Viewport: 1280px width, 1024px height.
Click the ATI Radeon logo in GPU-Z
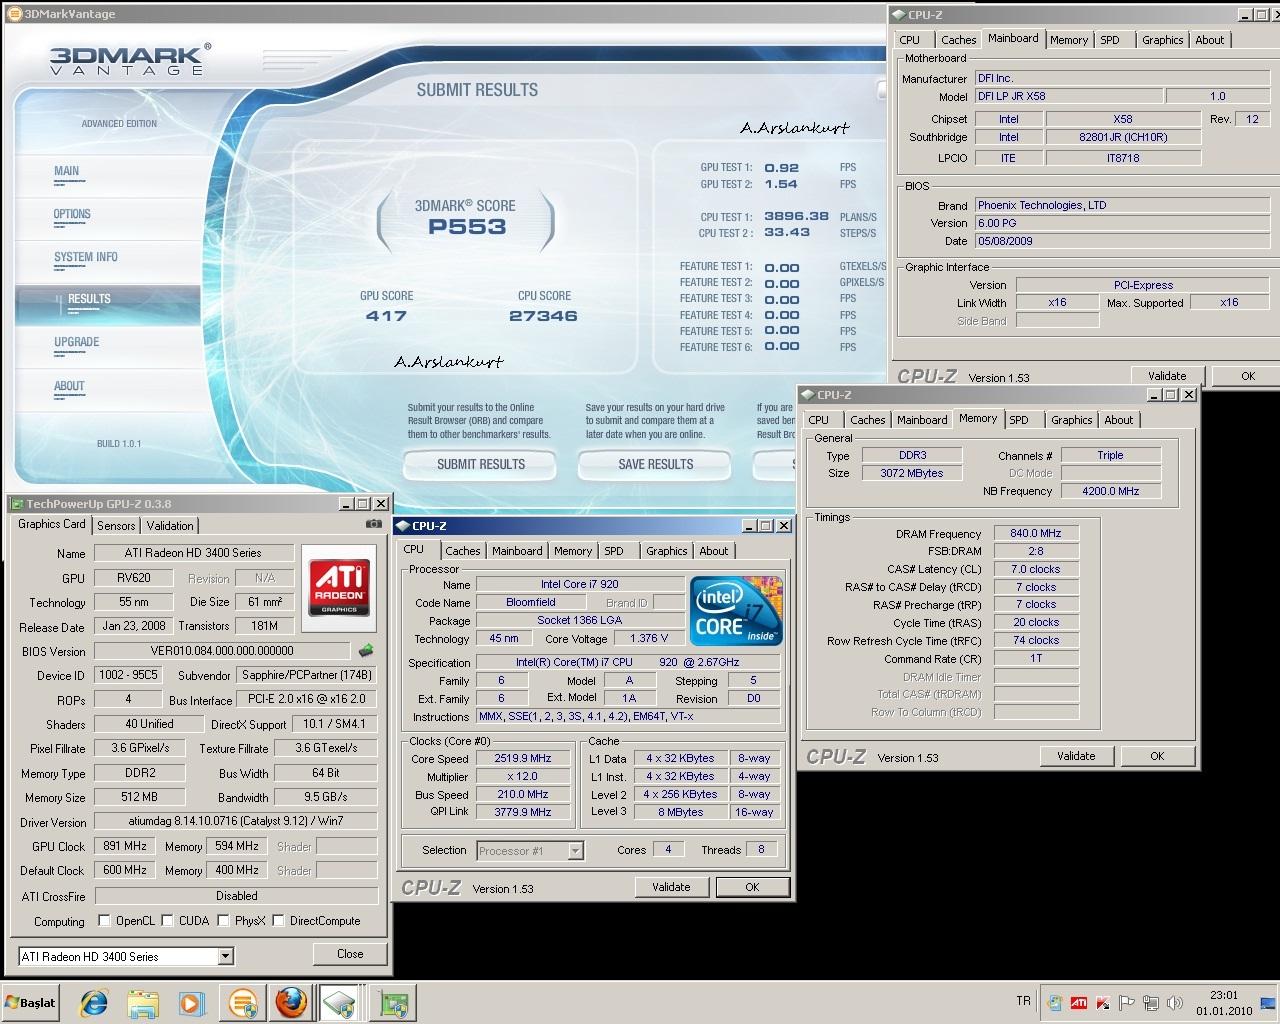(x=339, y=588)
